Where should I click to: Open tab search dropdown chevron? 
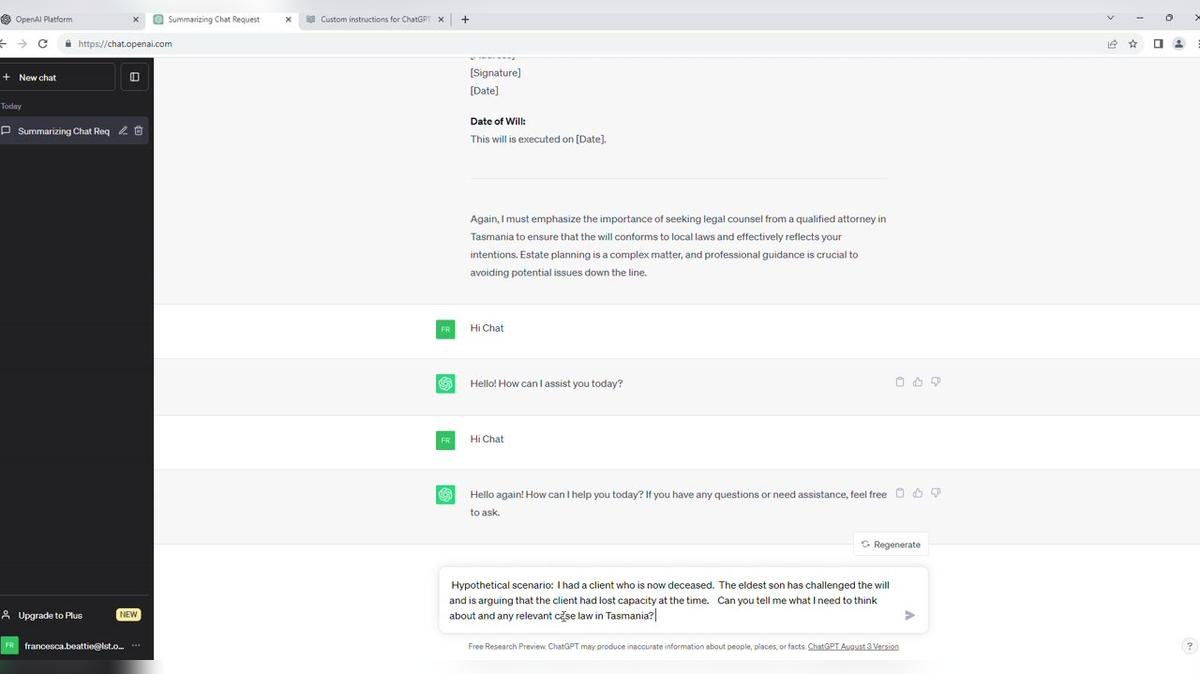click(x=1111, y=18)
